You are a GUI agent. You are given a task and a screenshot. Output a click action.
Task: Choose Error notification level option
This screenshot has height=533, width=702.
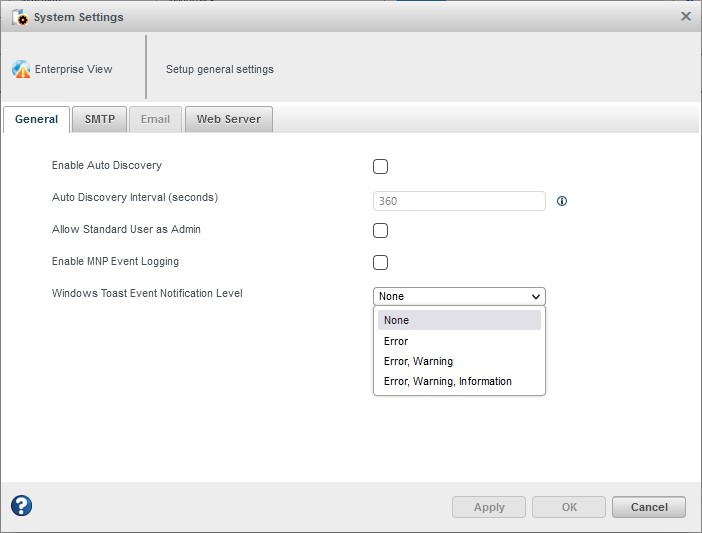(x=459, y=341)
